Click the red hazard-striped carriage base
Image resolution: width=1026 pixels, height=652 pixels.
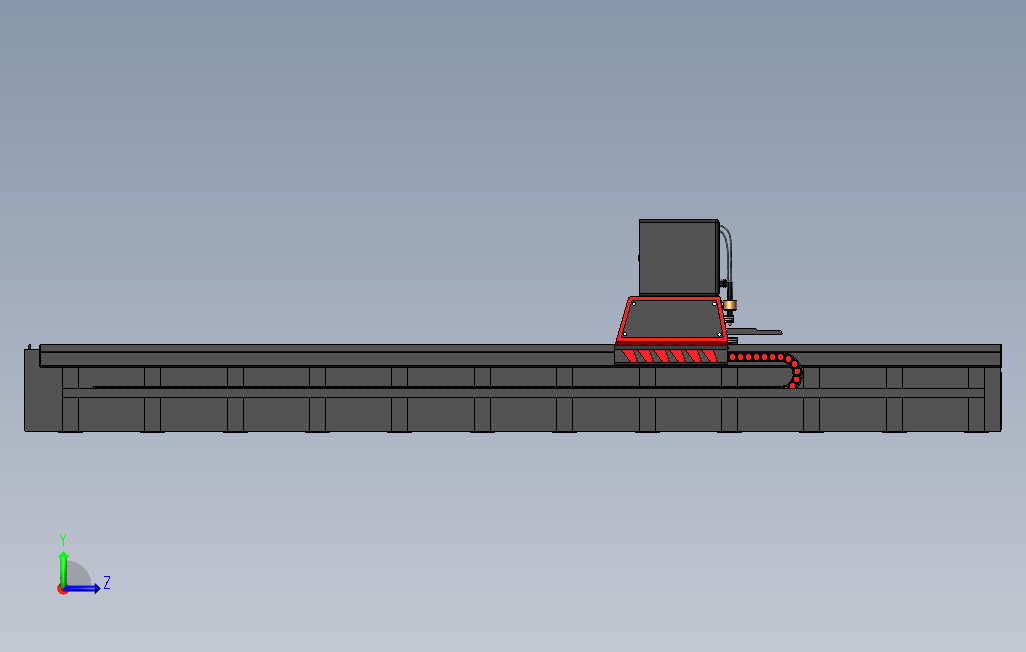coord(671,355)
